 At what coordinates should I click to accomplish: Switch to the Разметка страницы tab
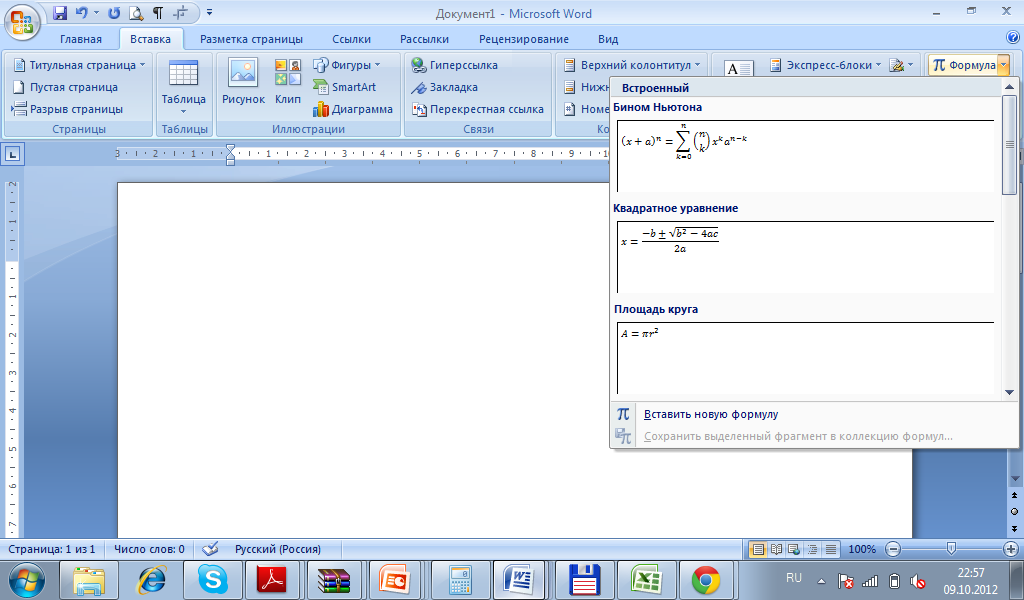point(251,39)
